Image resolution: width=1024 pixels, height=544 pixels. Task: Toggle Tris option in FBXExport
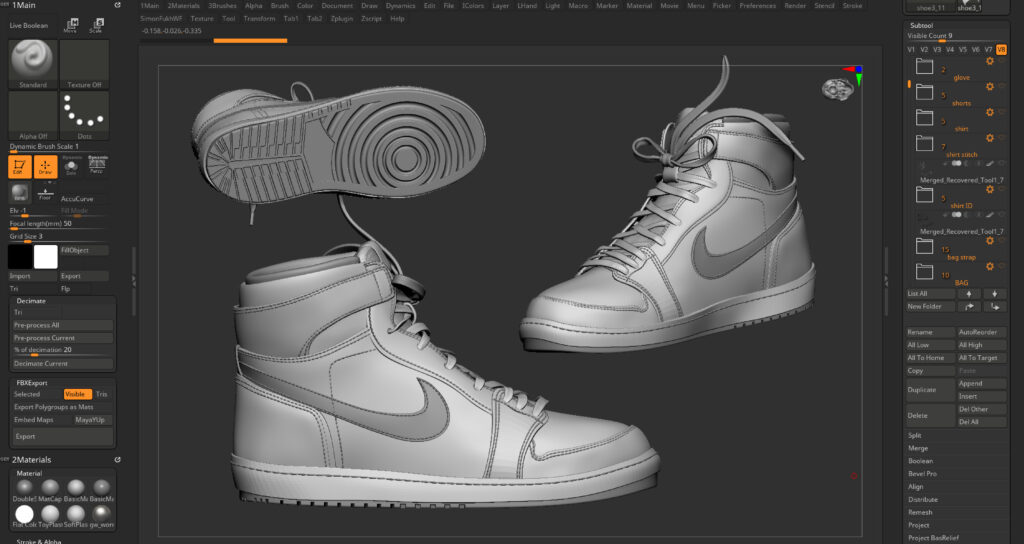coord(103,394)
